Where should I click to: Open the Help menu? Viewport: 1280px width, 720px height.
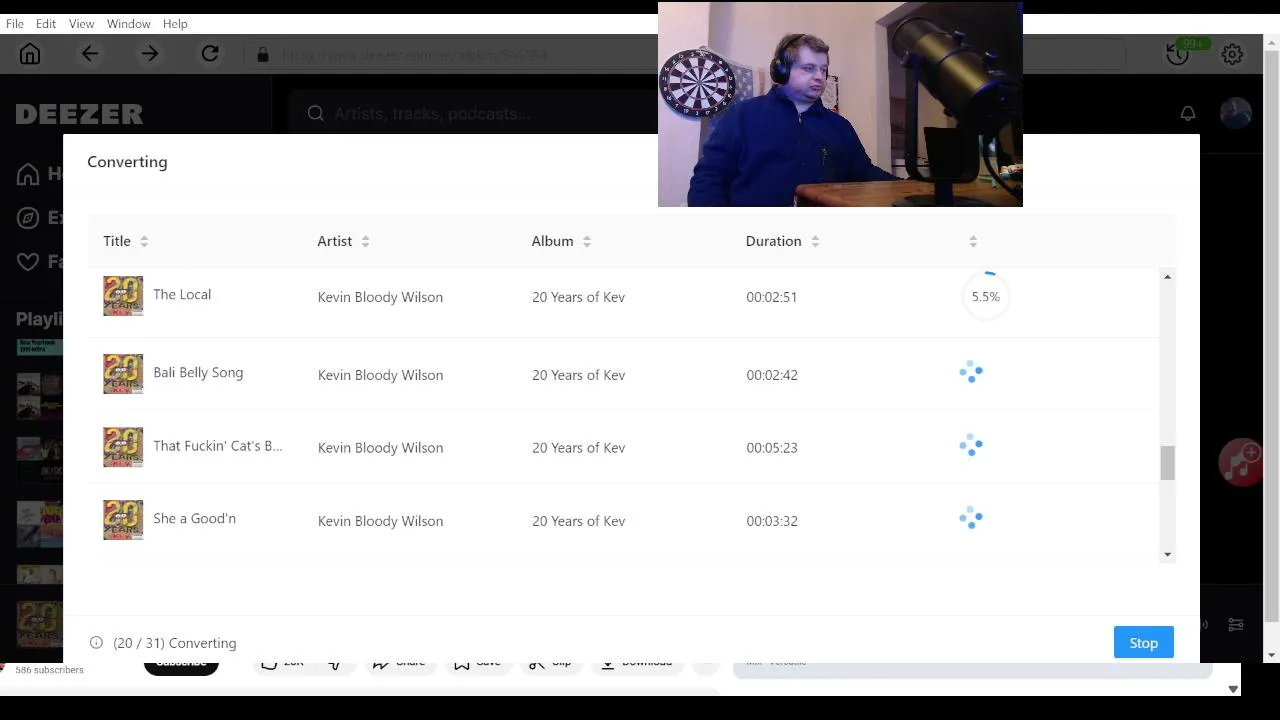(175, 23)
